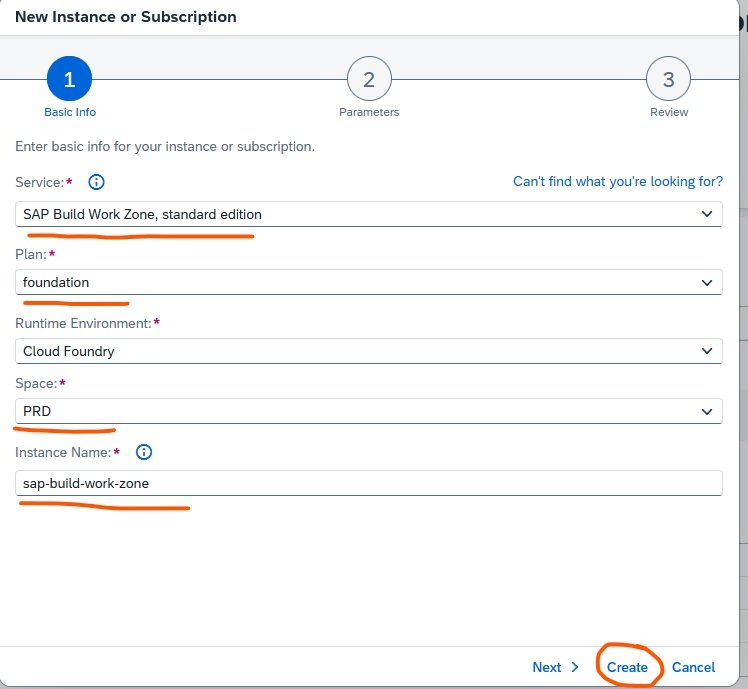The height and width of the screenshot is (689, 748).
Task: Click the step 3 circle icon
Action: 668,80
